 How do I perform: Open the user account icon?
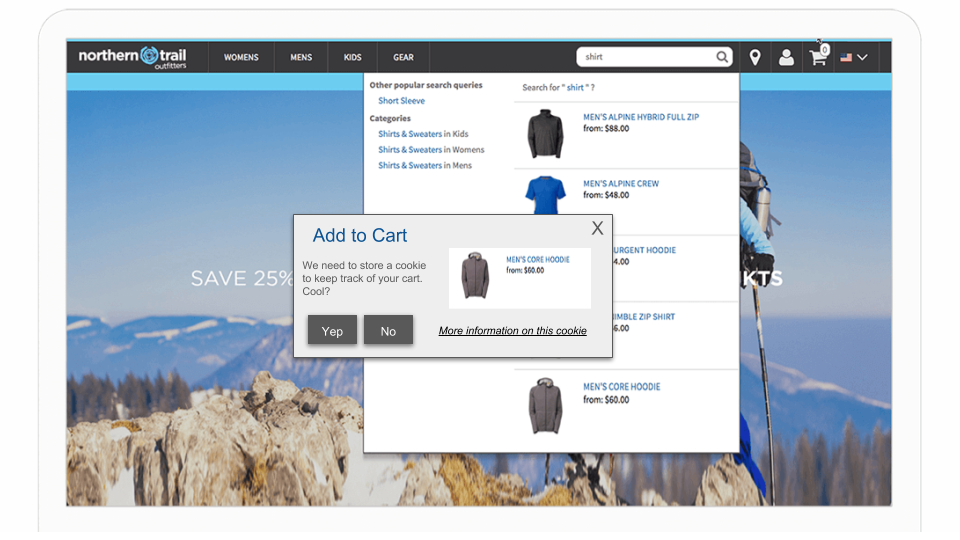[786, 58]
